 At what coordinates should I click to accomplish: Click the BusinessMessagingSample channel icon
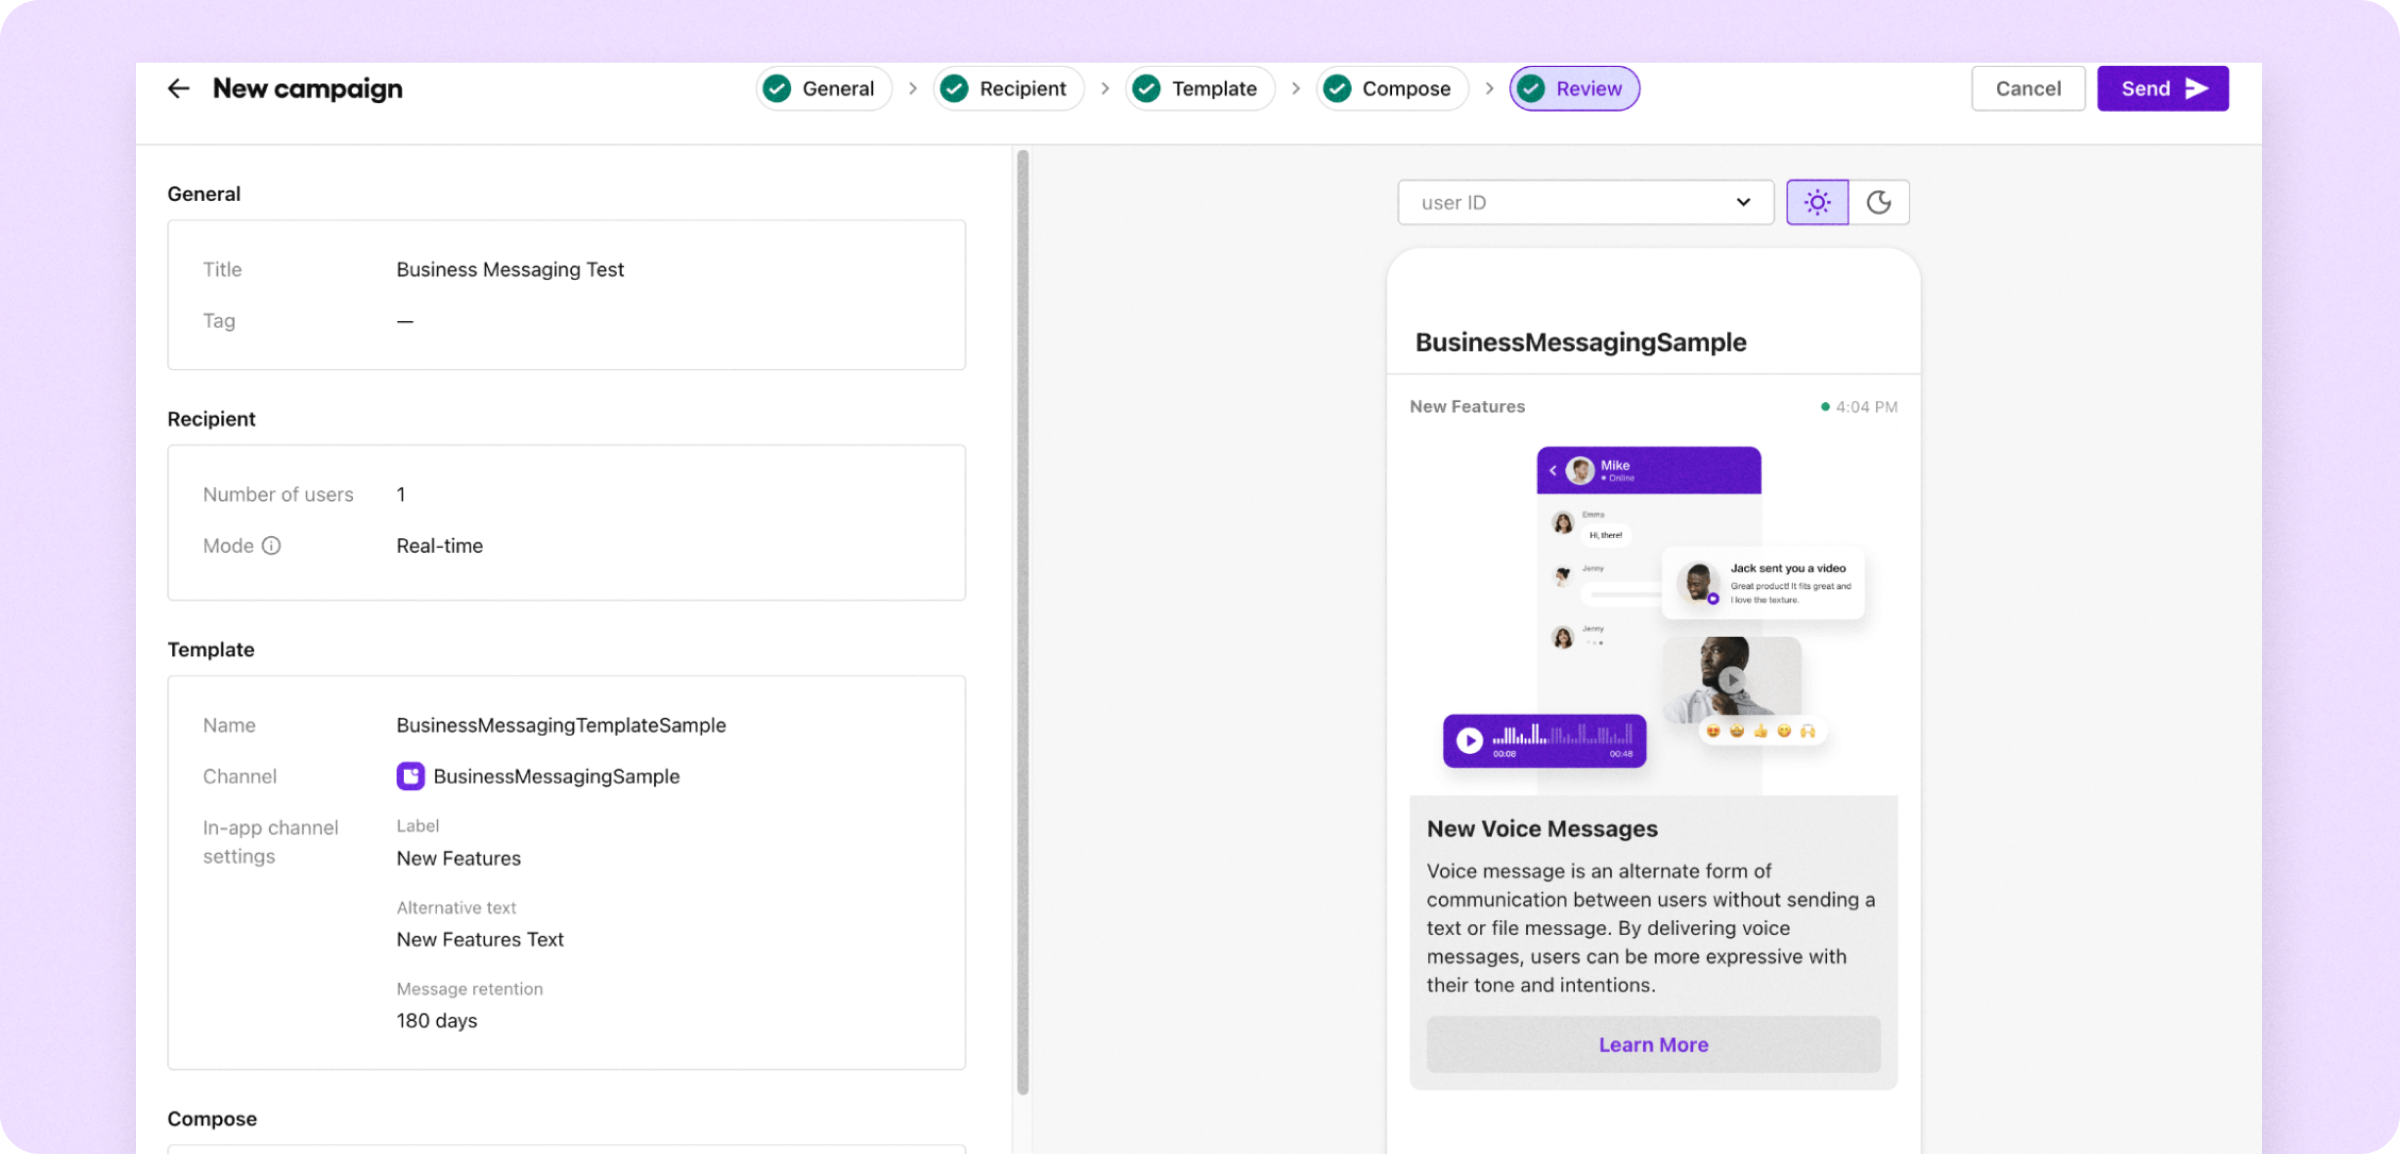tap(410, 776)
